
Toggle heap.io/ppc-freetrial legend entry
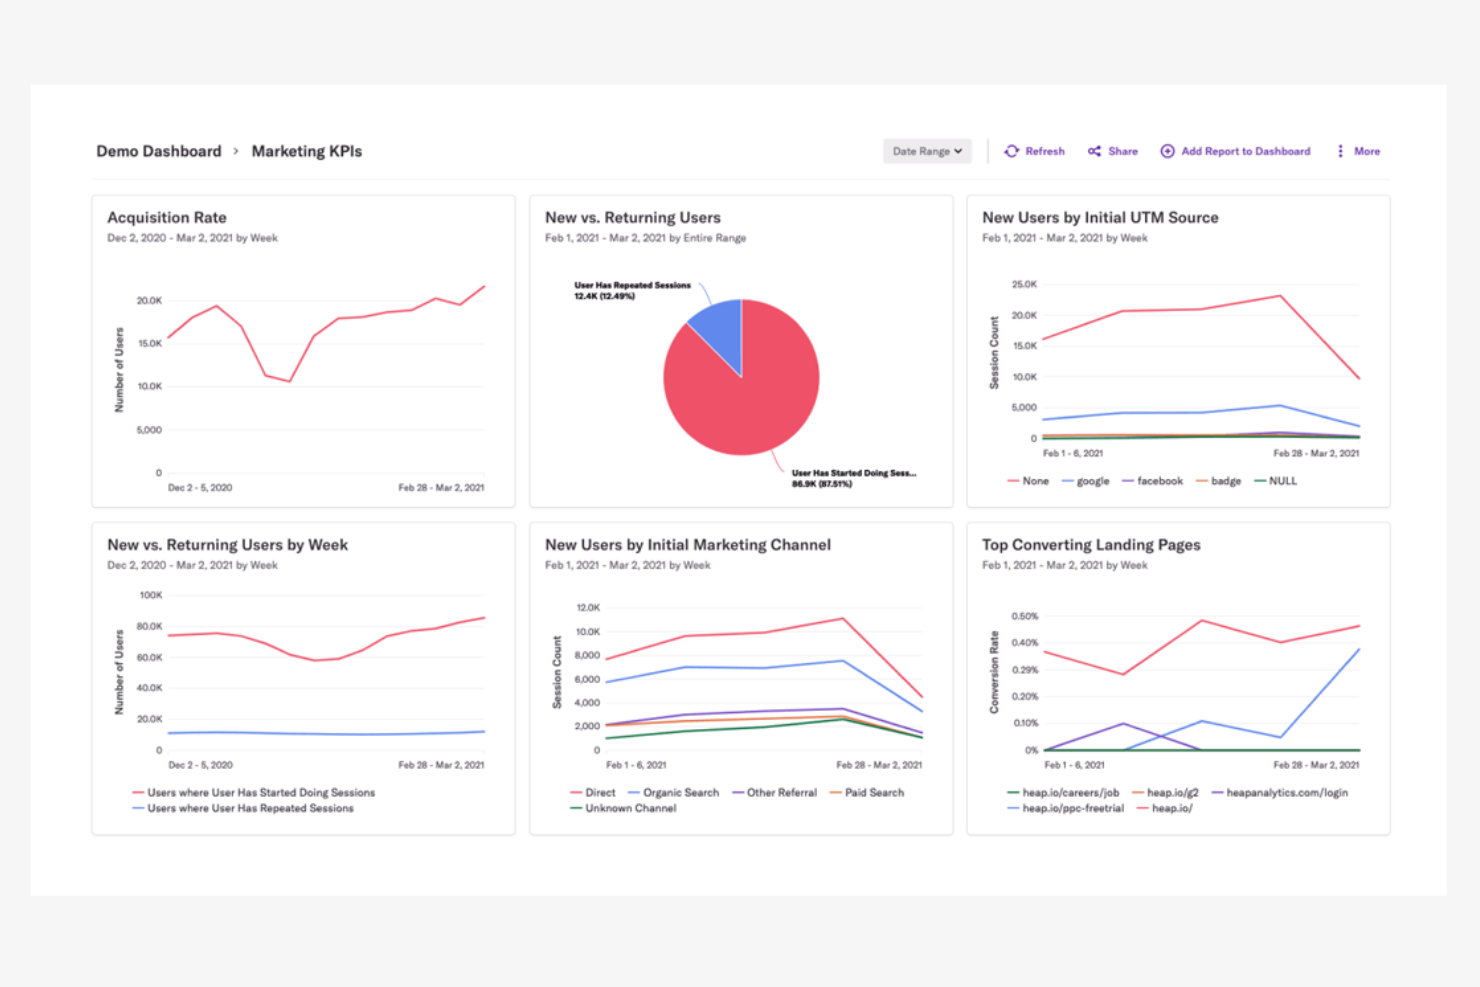[x=1066, y=808]
